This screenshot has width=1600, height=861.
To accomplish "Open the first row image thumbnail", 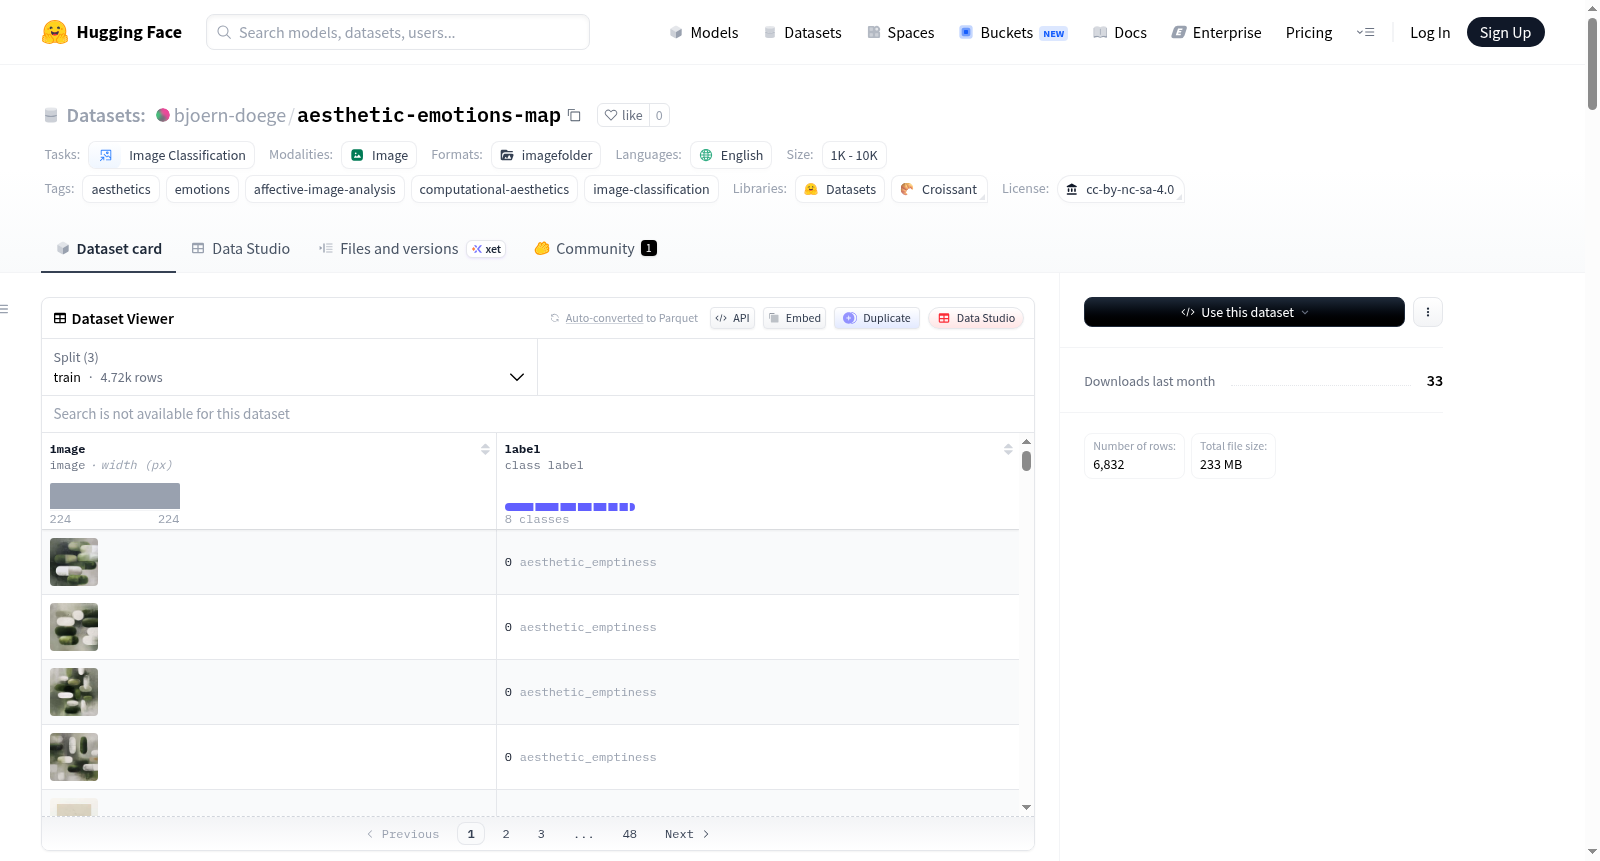I will (x=74, y=562).
